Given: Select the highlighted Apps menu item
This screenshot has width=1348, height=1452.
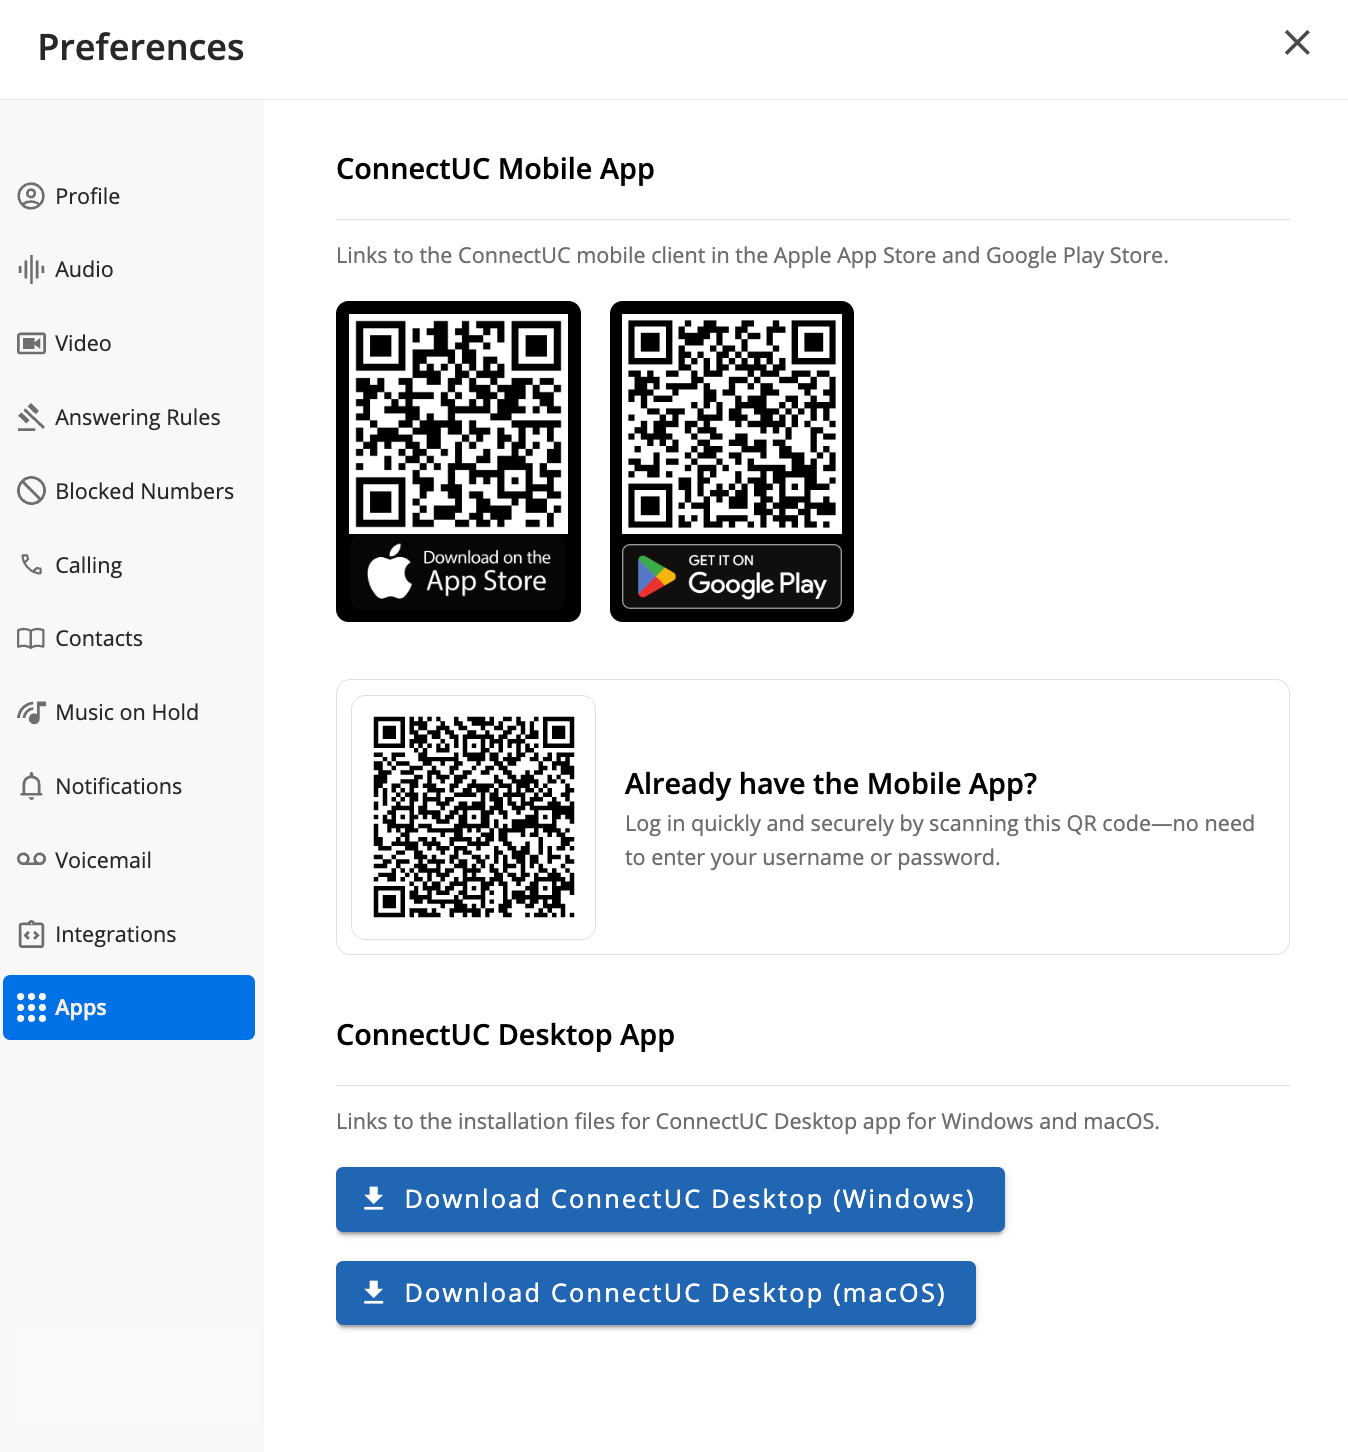Looking at the screenshot, I should [x=129, y=1007].
